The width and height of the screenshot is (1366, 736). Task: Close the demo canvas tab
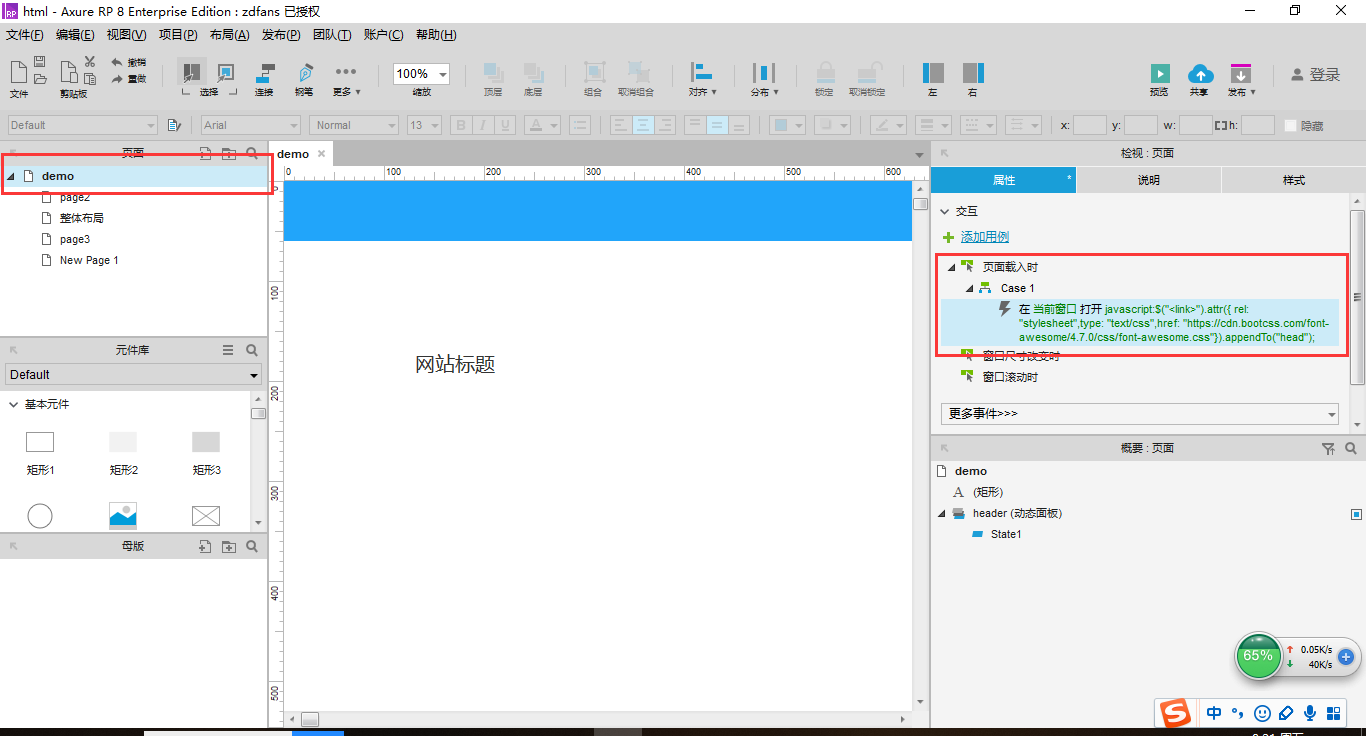(321, 154)
